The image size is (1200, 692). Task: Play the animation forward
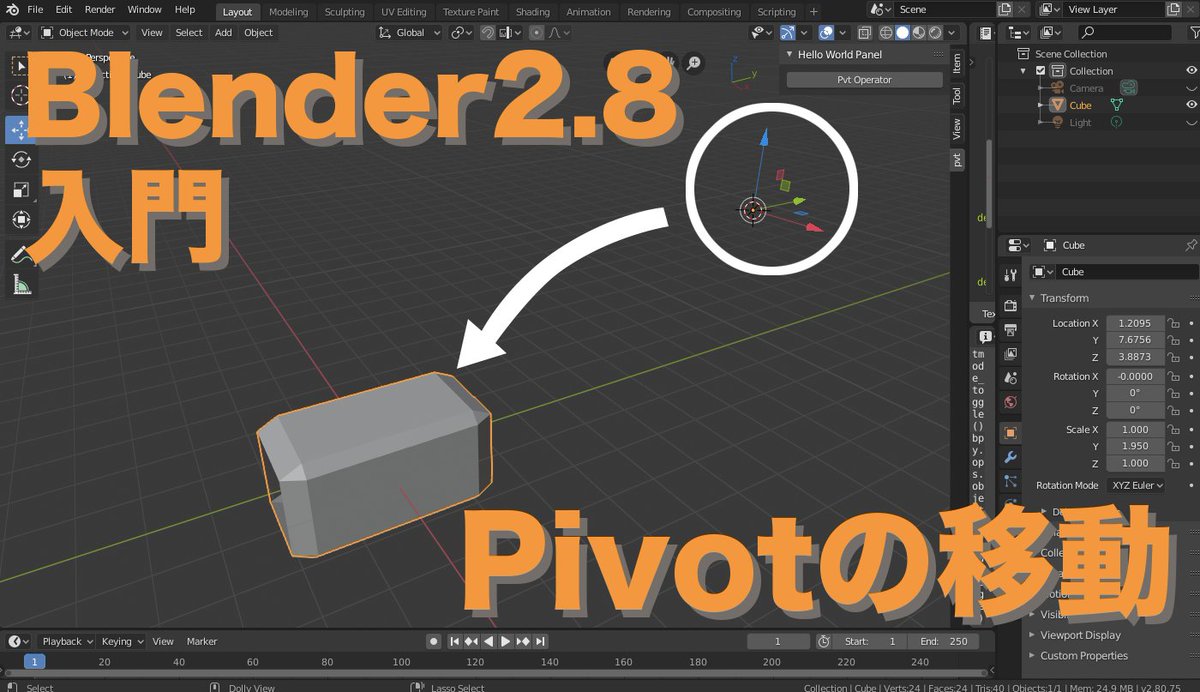pyautogui.click(x=506, y=641)
